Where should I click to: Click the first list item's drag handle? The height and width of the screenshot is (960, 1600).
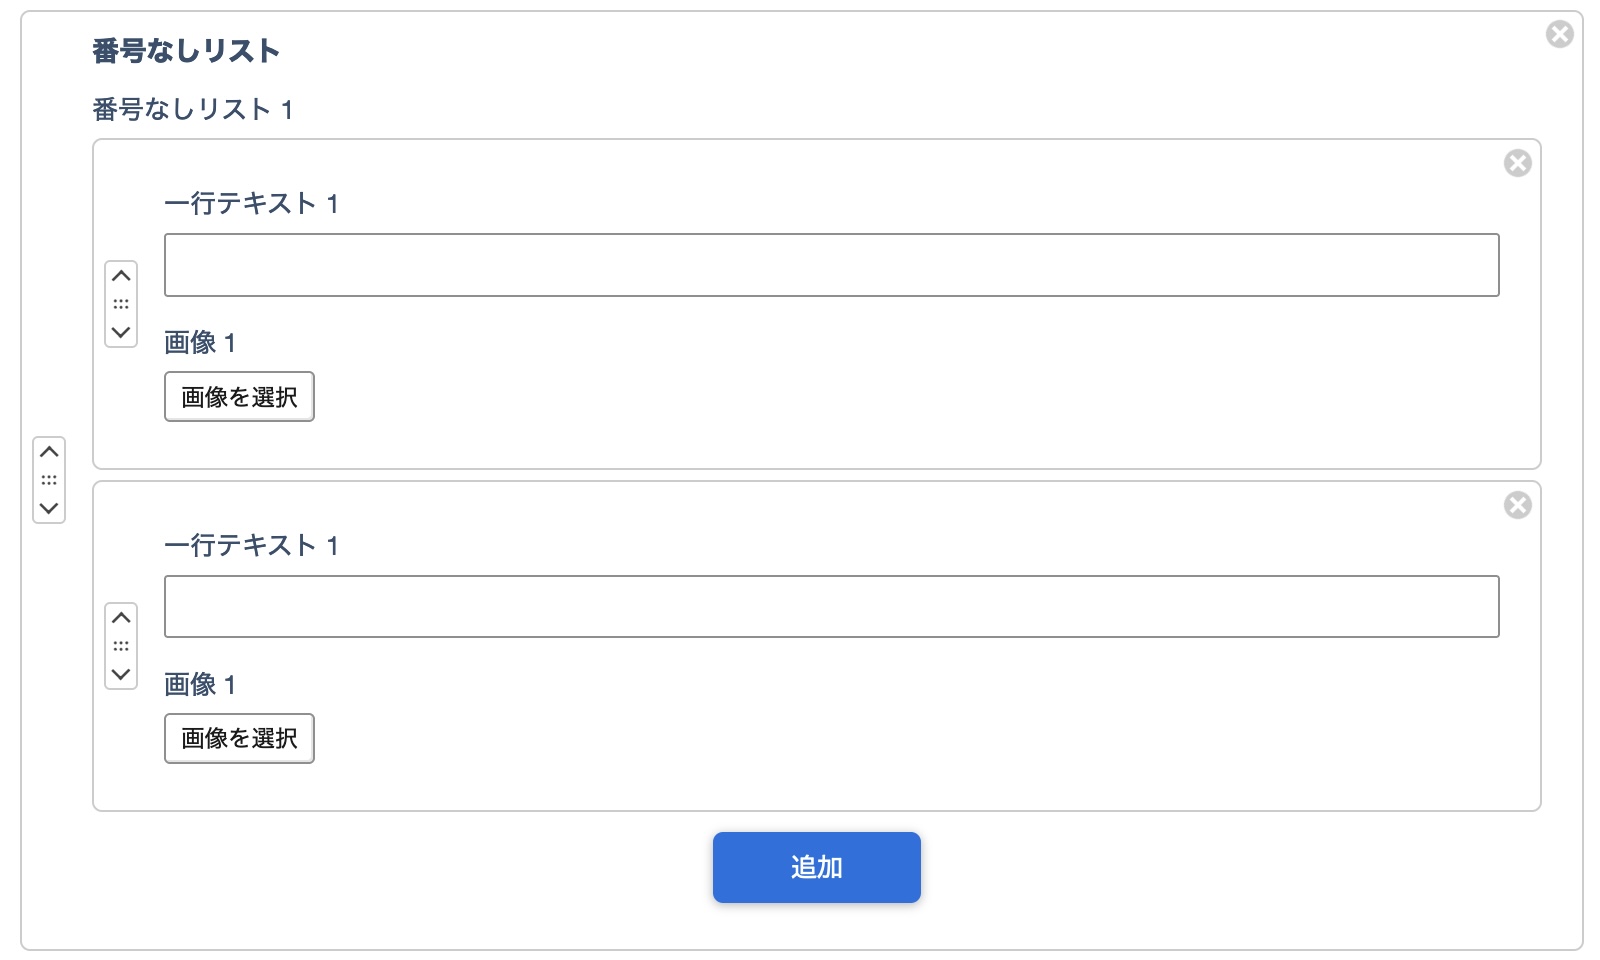(121, 304)
